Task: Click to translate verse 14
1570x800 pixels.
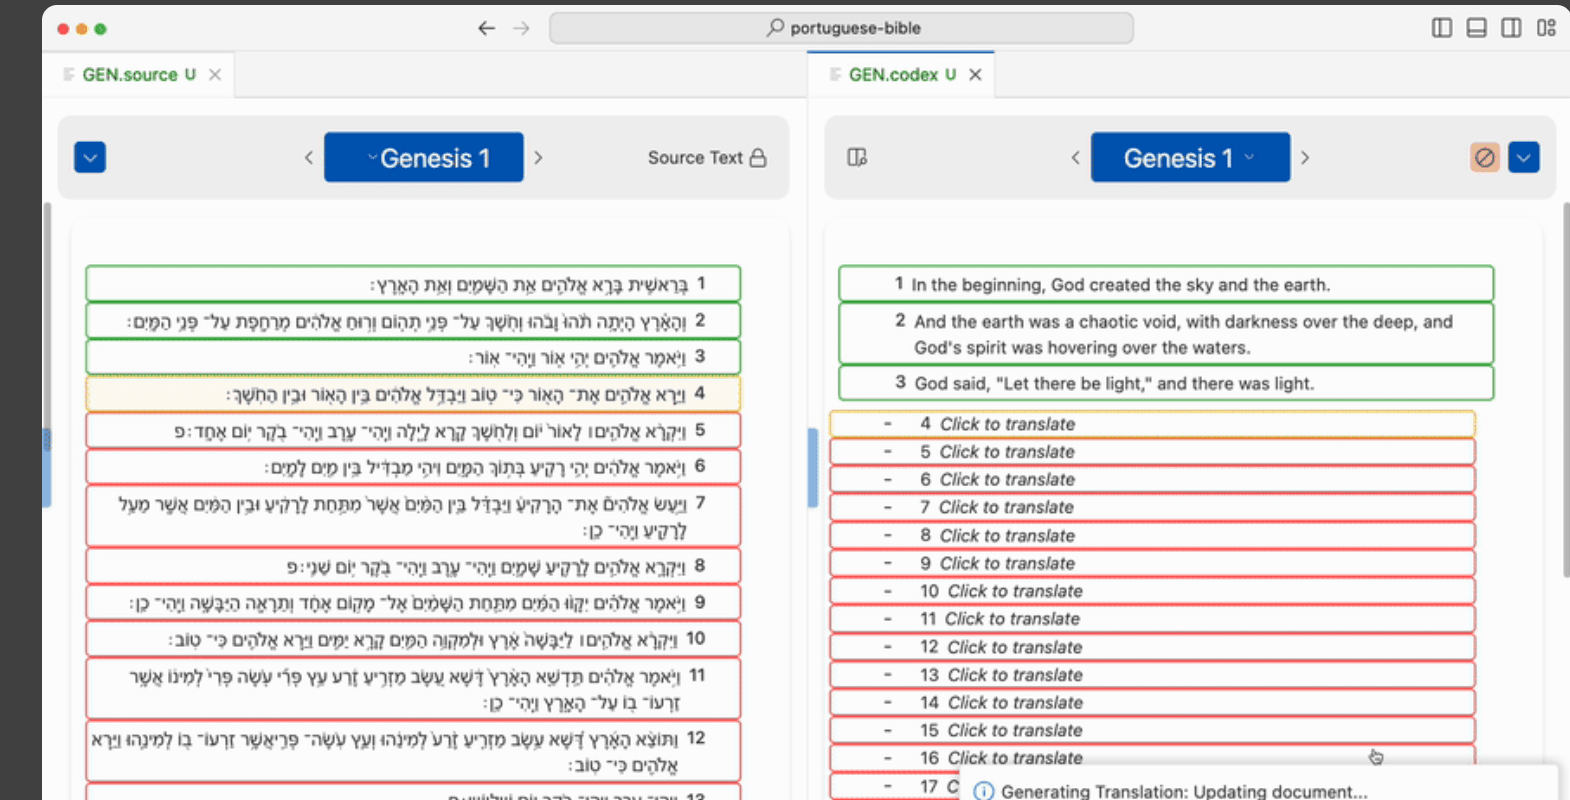Action: click(1153, 702)
